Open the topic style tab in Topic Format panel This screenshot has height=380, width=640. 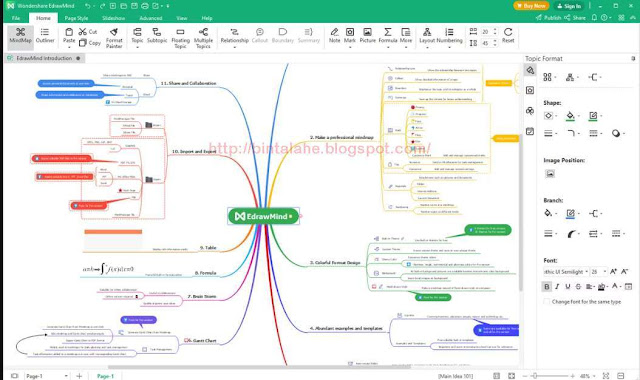point(530,70)
